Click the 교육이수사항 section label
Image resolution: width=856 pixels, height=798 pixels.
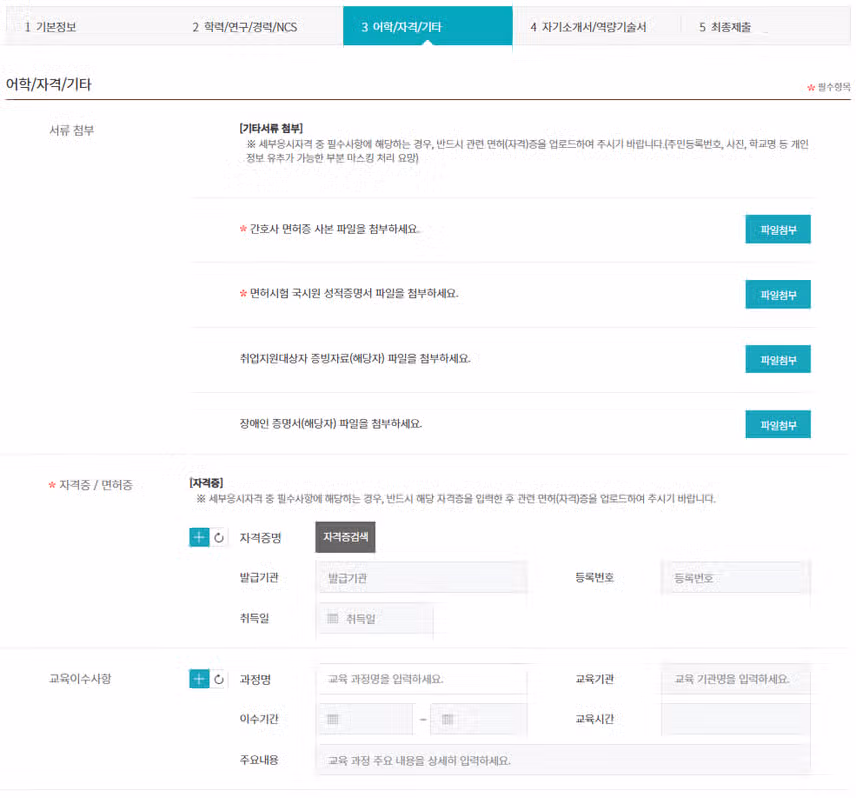pos(80,678)
